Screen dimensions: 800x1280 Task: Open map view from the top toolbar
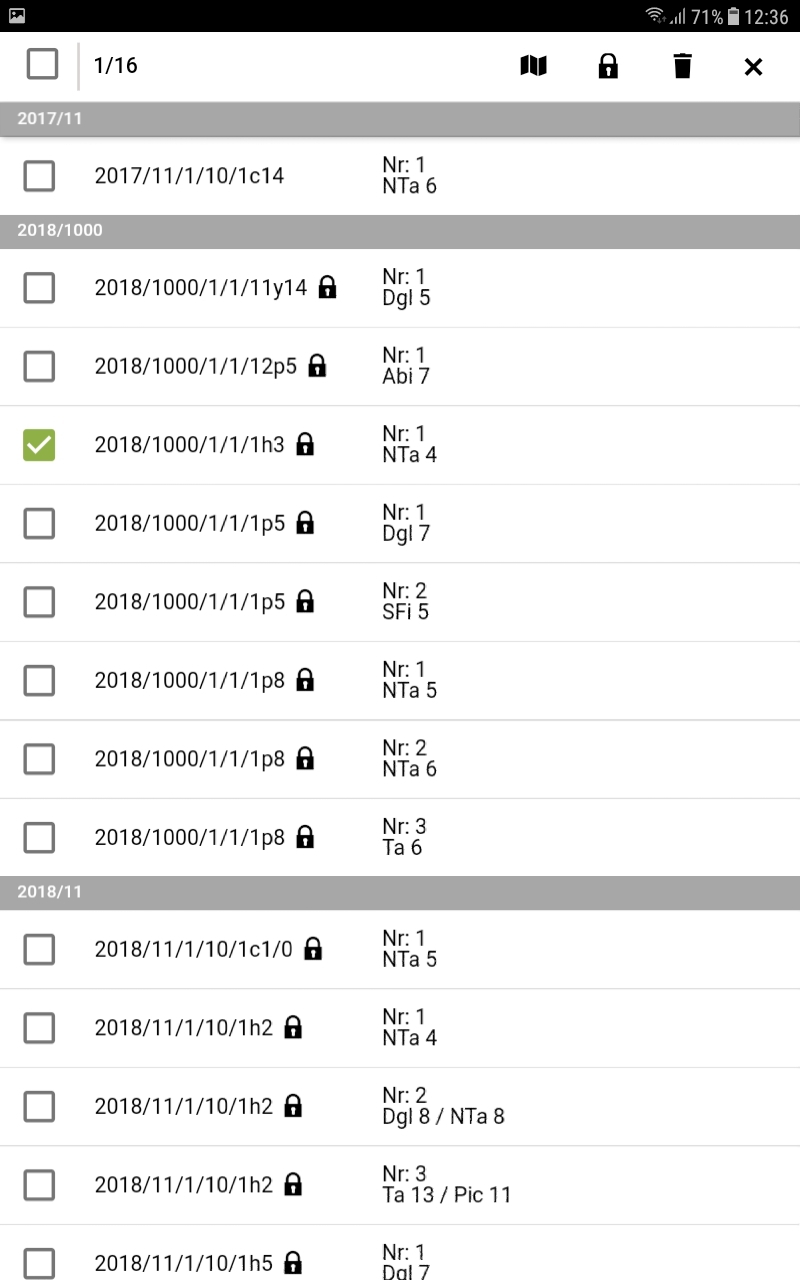coord(534,66)
